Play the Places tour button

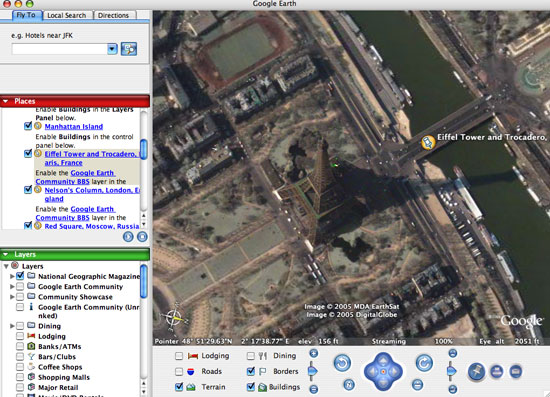(x=128, y=237)
